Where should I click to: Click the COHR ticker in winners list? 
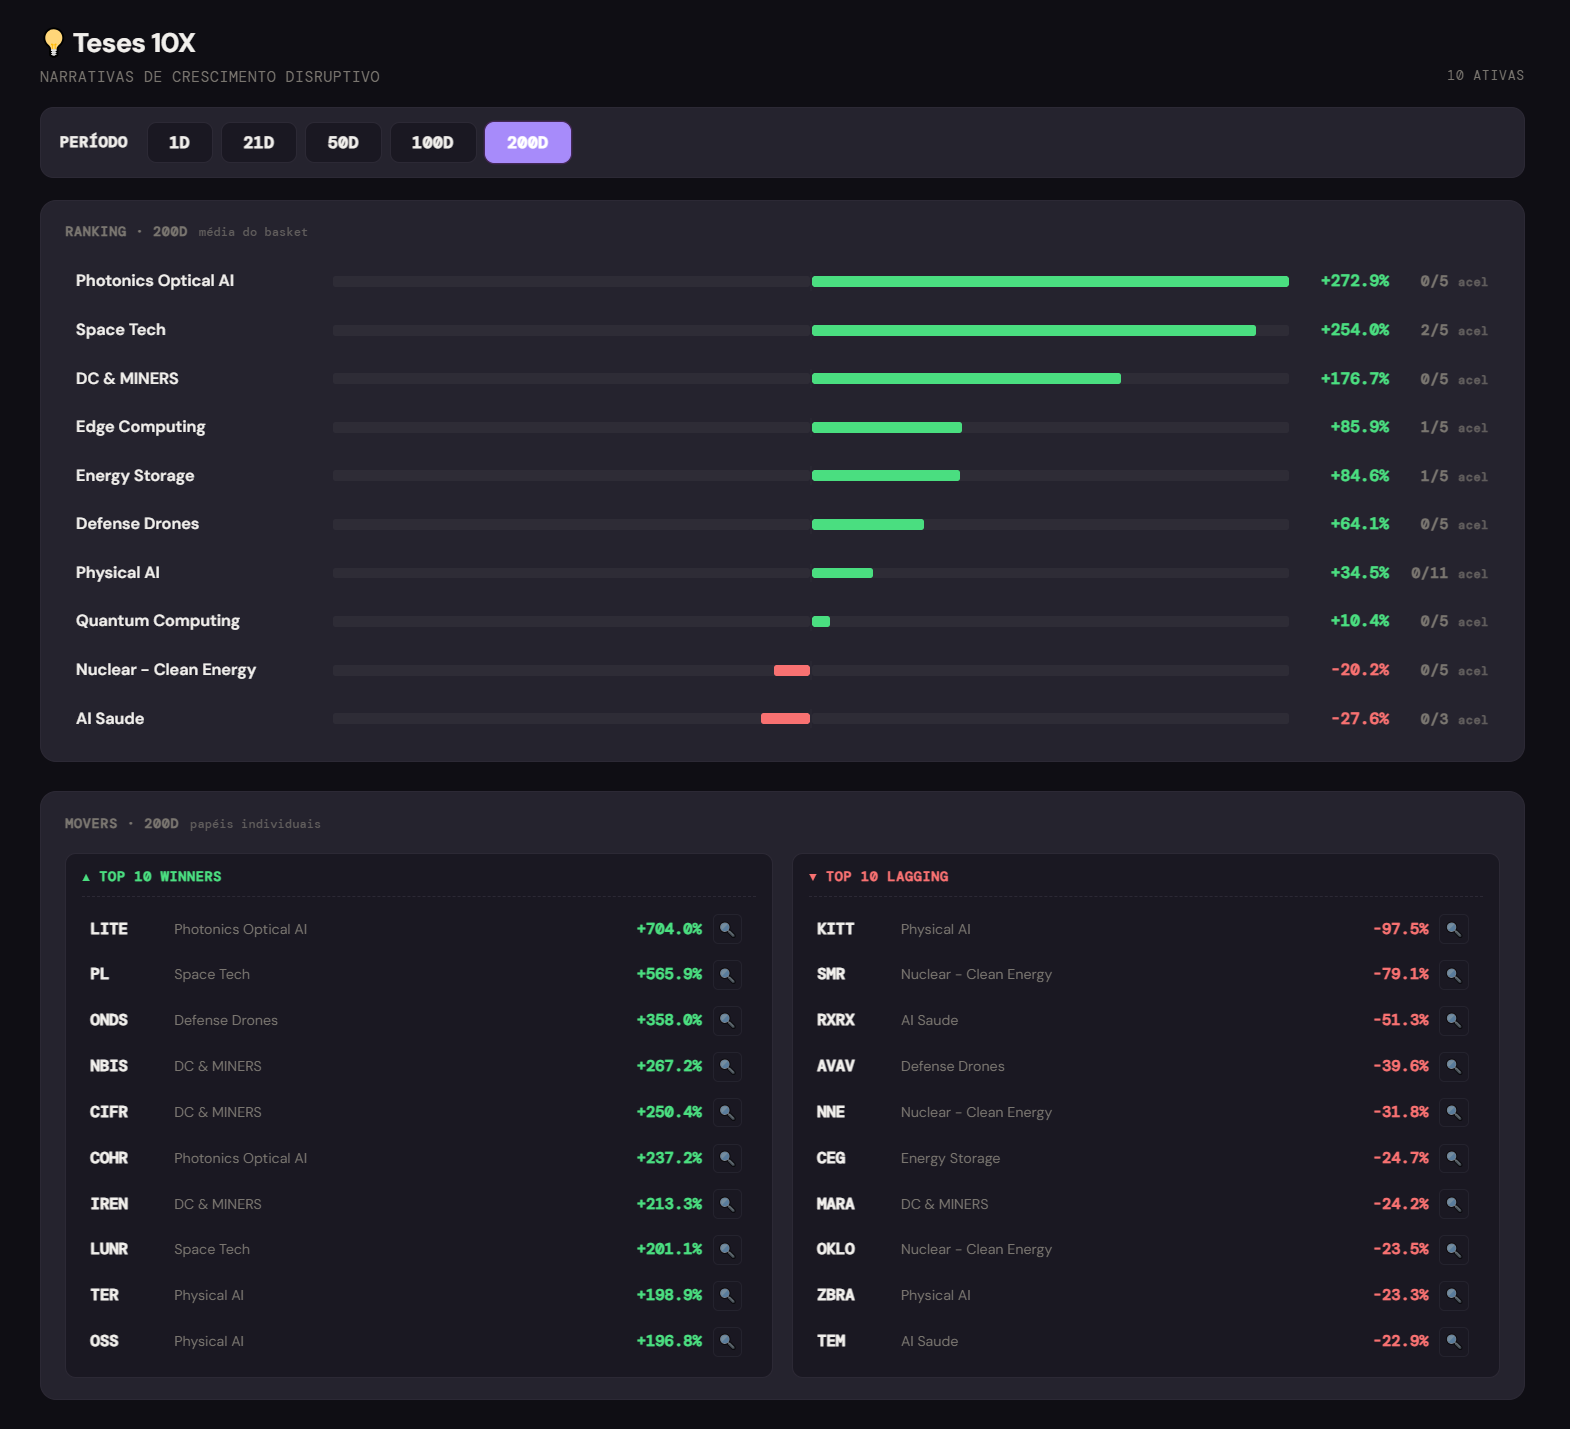pyautogui.click(x=109, y=1158)
